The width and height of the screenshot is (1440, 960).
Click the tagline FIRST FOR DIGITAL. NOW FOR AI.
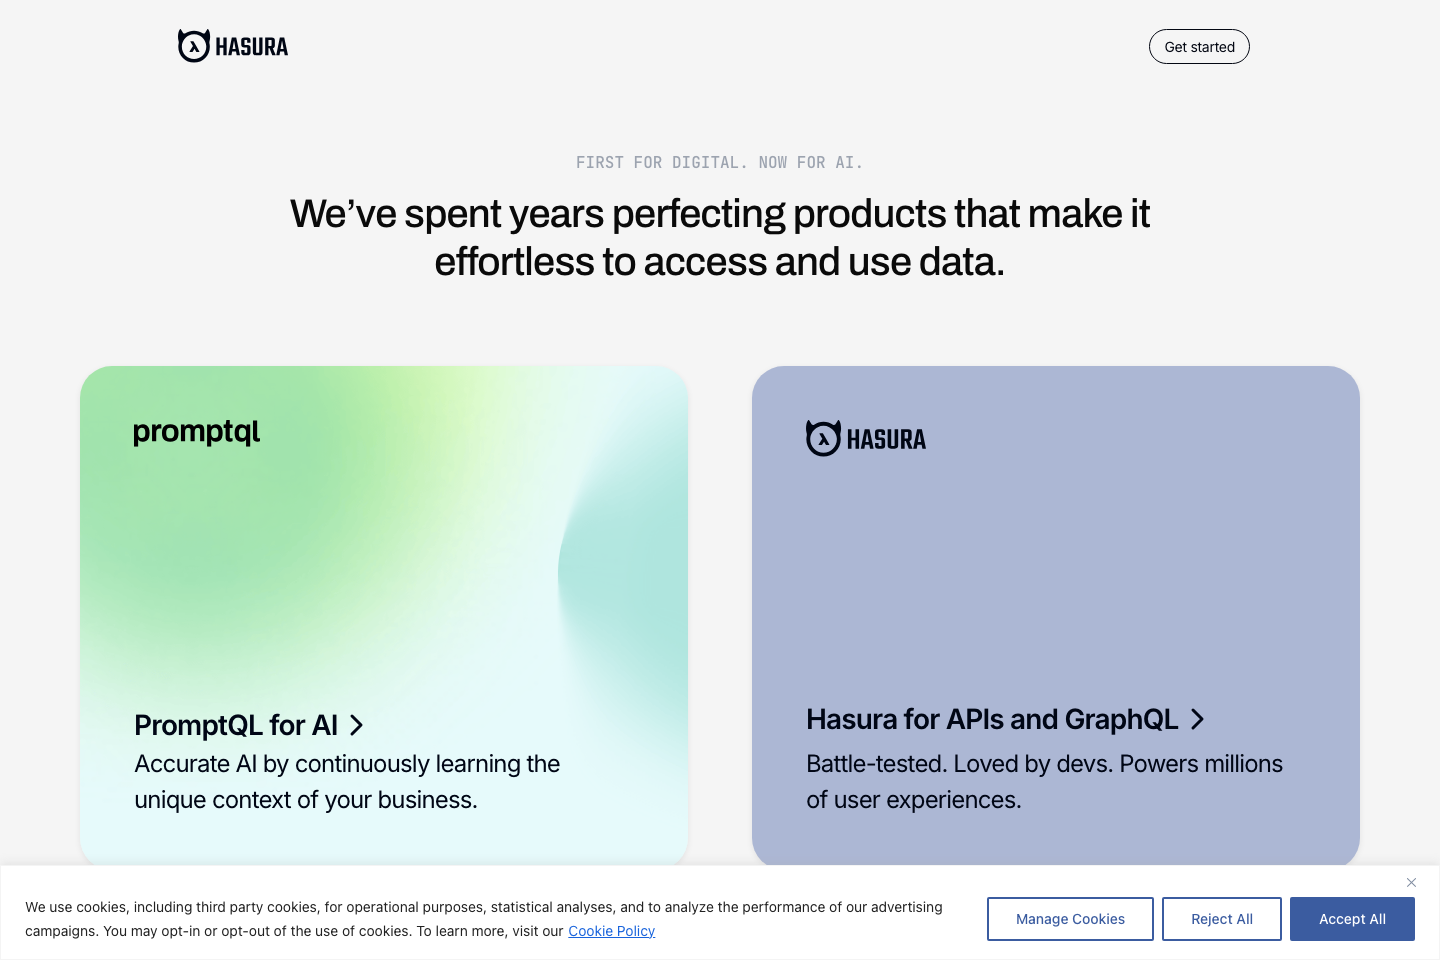point(719,162)
